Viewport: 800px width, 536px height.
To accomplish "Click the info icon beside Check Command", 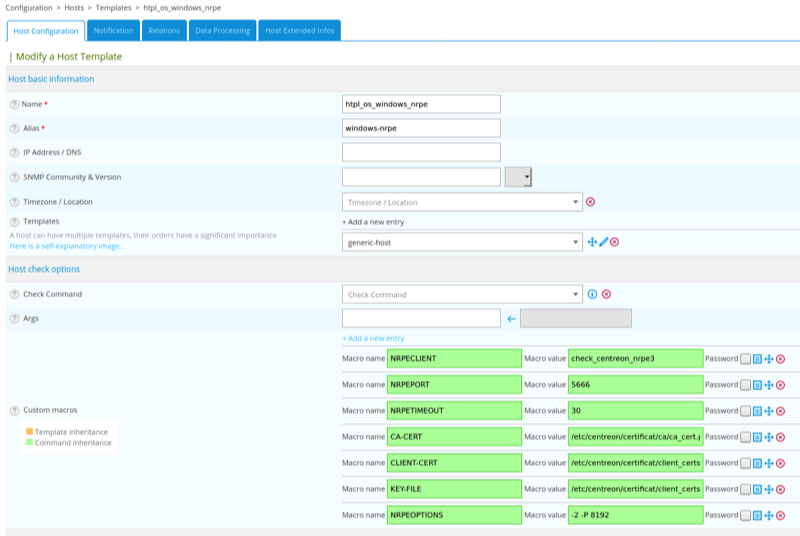I will pos(592,295).
